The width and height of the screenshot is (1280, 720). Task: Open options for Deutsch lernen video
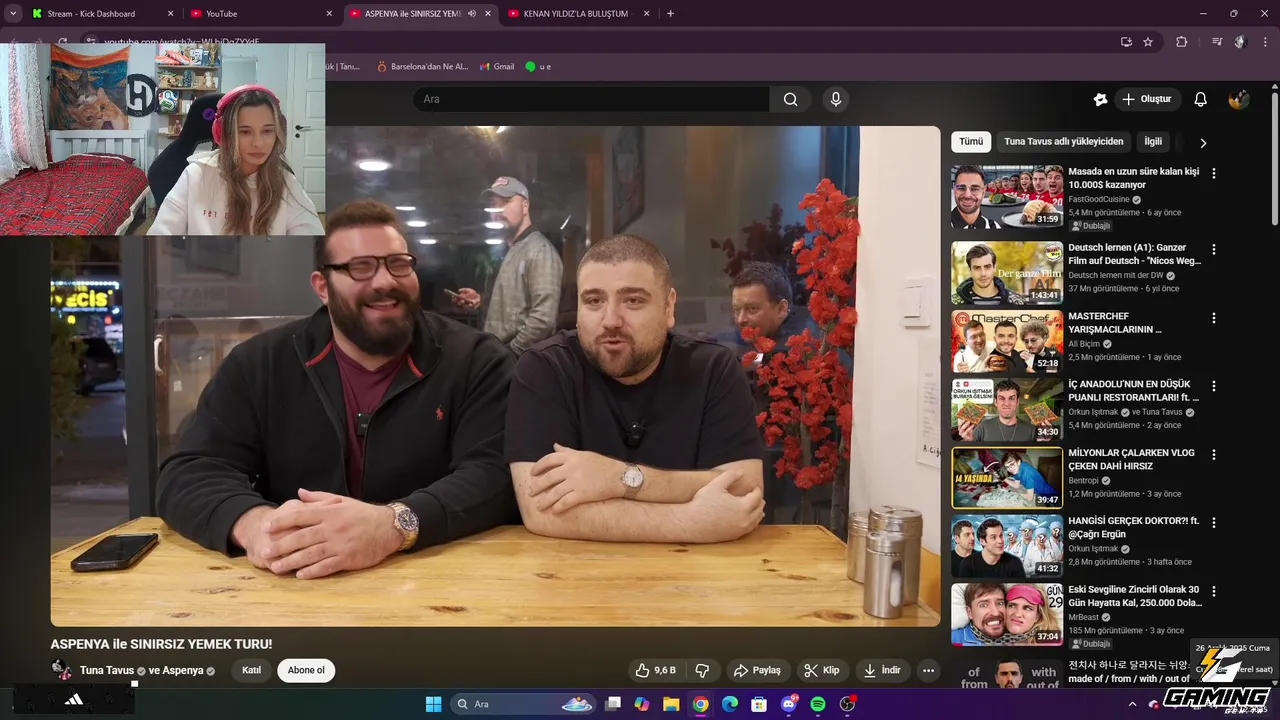1214,249
